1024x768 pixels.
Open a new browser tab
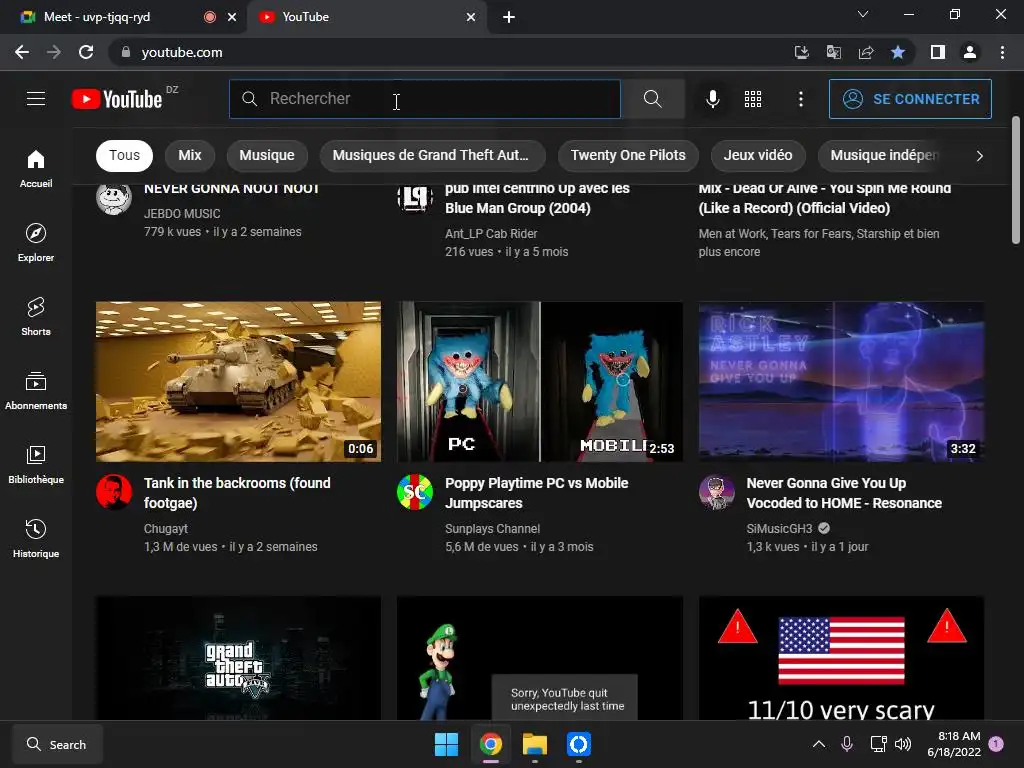509,17
